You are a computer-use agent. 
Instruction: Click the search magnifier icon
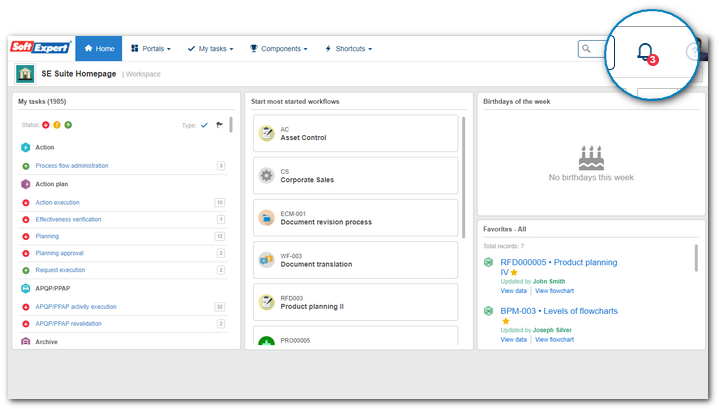click(x=586, y=49)
